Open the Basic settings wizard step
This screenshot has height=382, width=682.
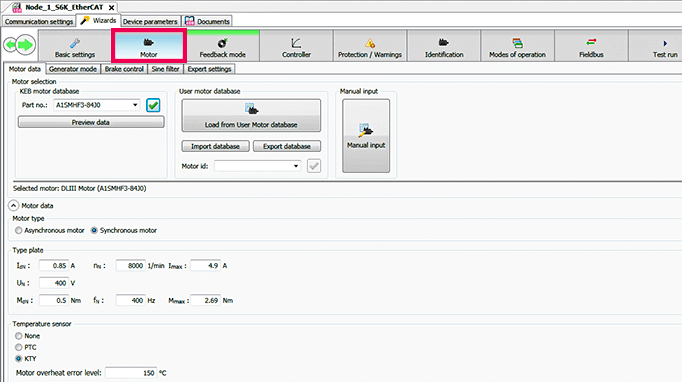pyautogui.click(x=74, y=46)
